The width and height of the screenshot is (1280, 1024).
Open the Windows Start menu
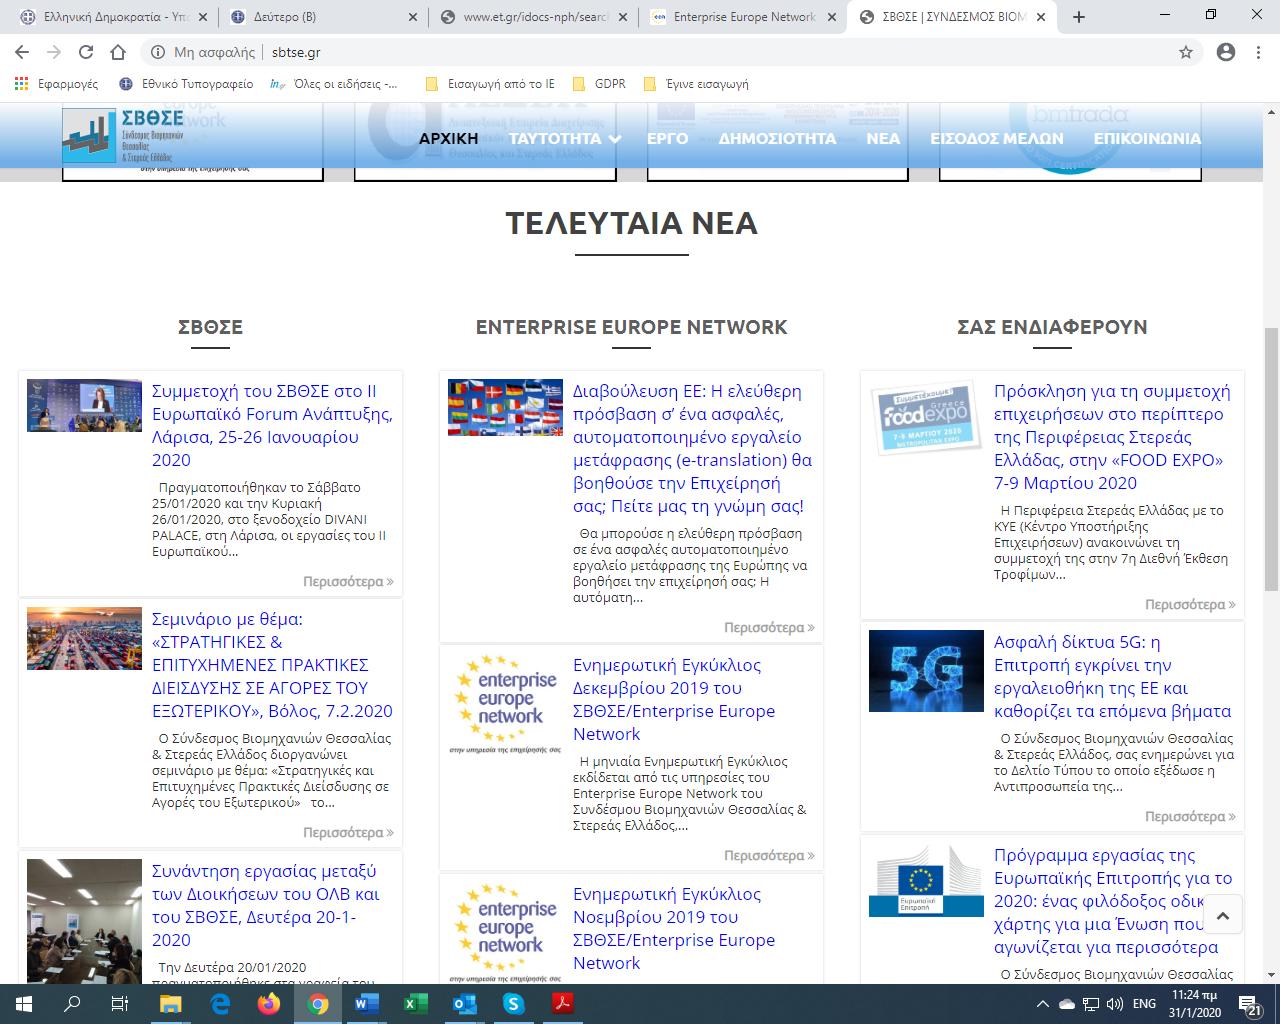pyautogui.click(x=23, y=1003)
